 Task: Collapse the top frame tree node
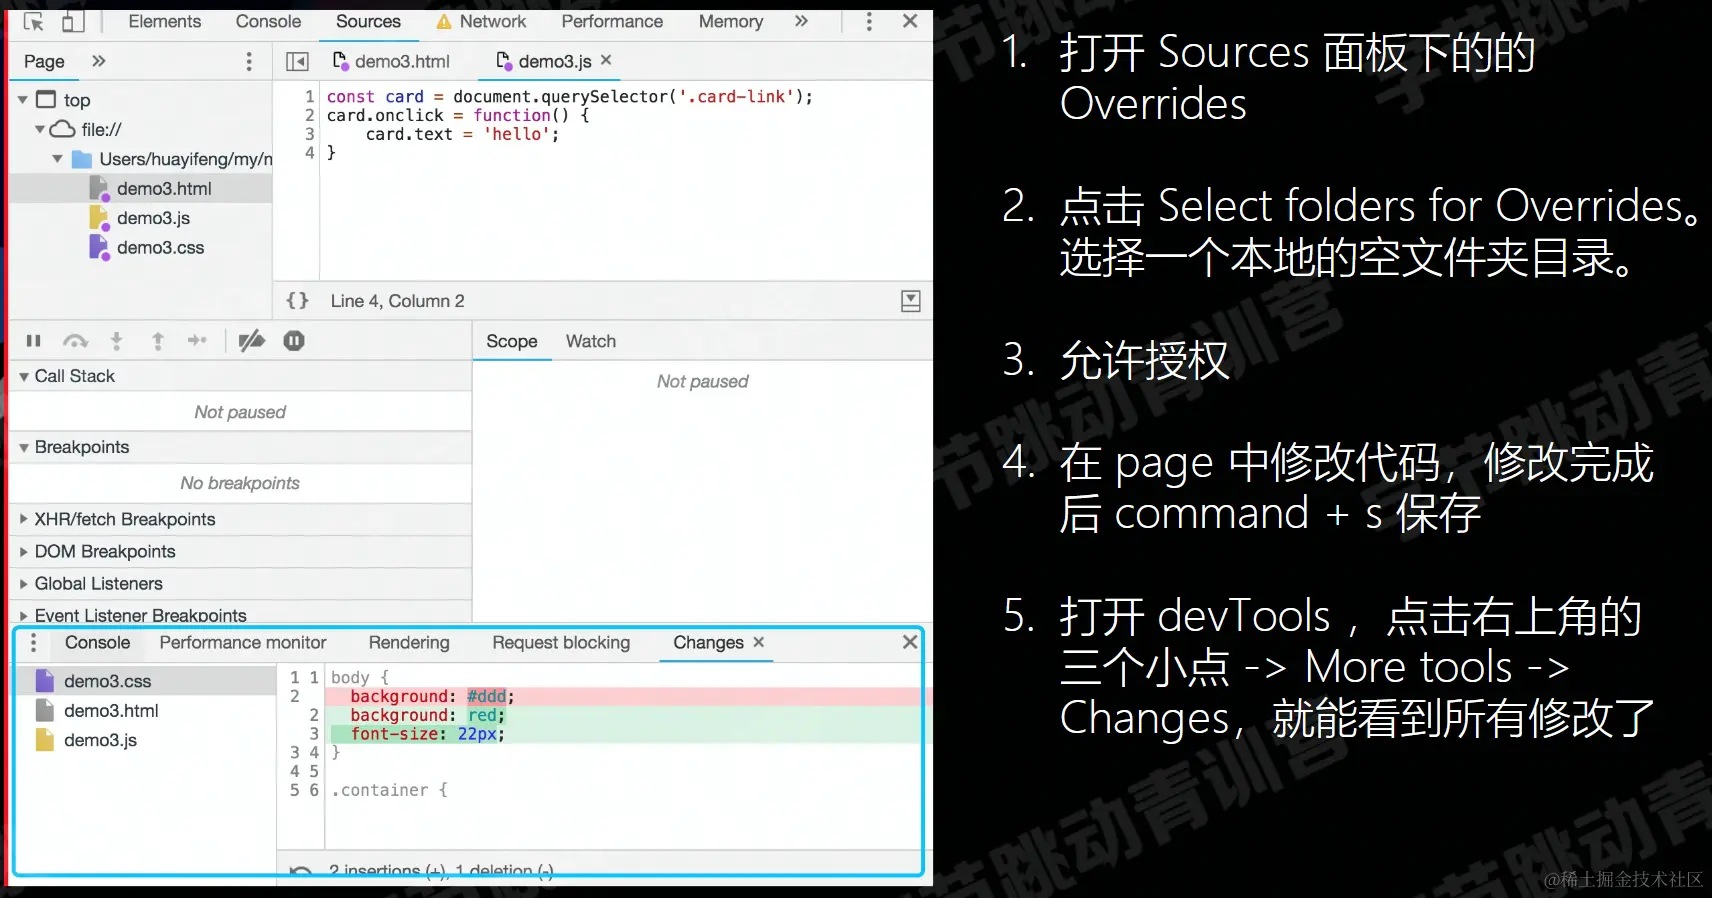tap(23, 100)
